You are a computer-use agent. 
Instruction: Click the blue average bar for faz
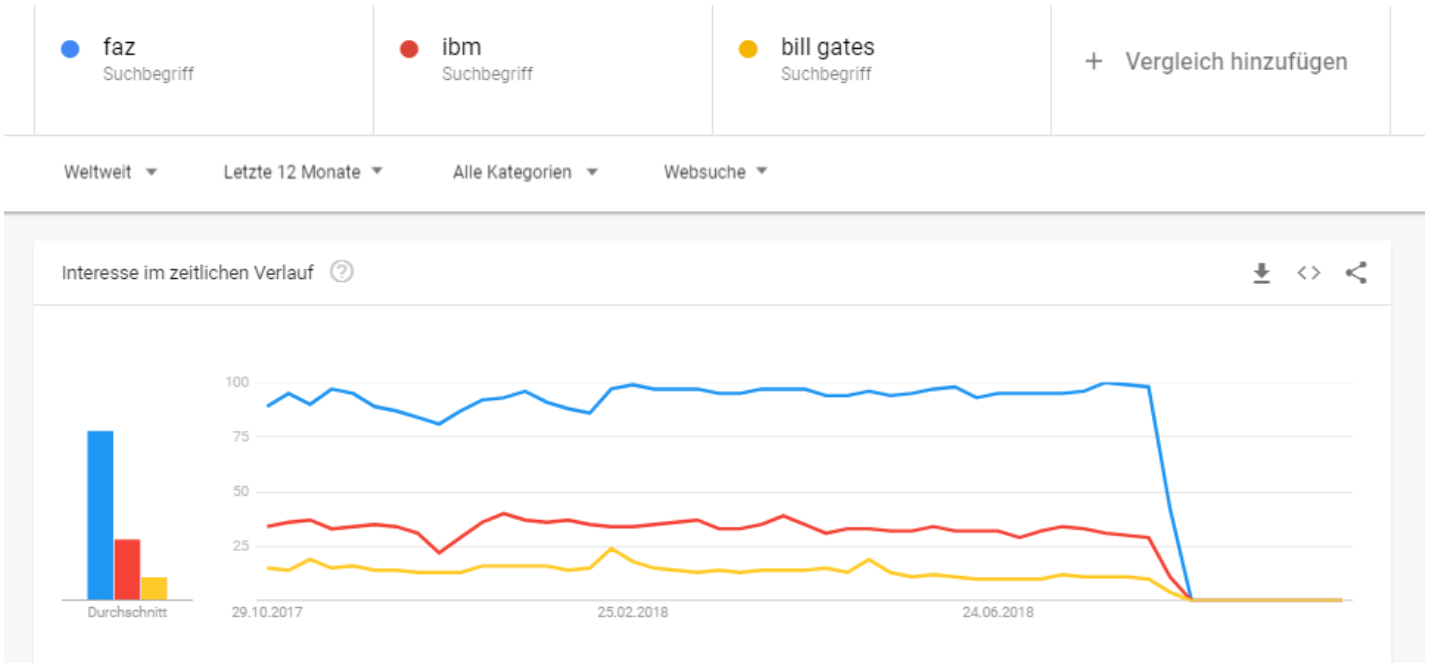click(x=100, y=515)
